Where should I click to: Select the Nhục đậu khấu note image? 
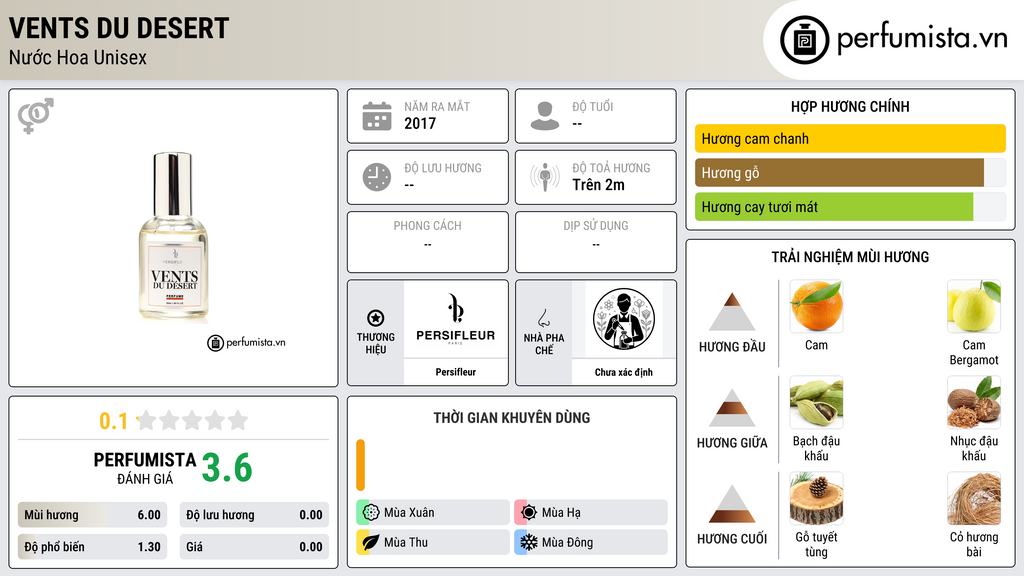pyautogui.click(x=974, y=402)
